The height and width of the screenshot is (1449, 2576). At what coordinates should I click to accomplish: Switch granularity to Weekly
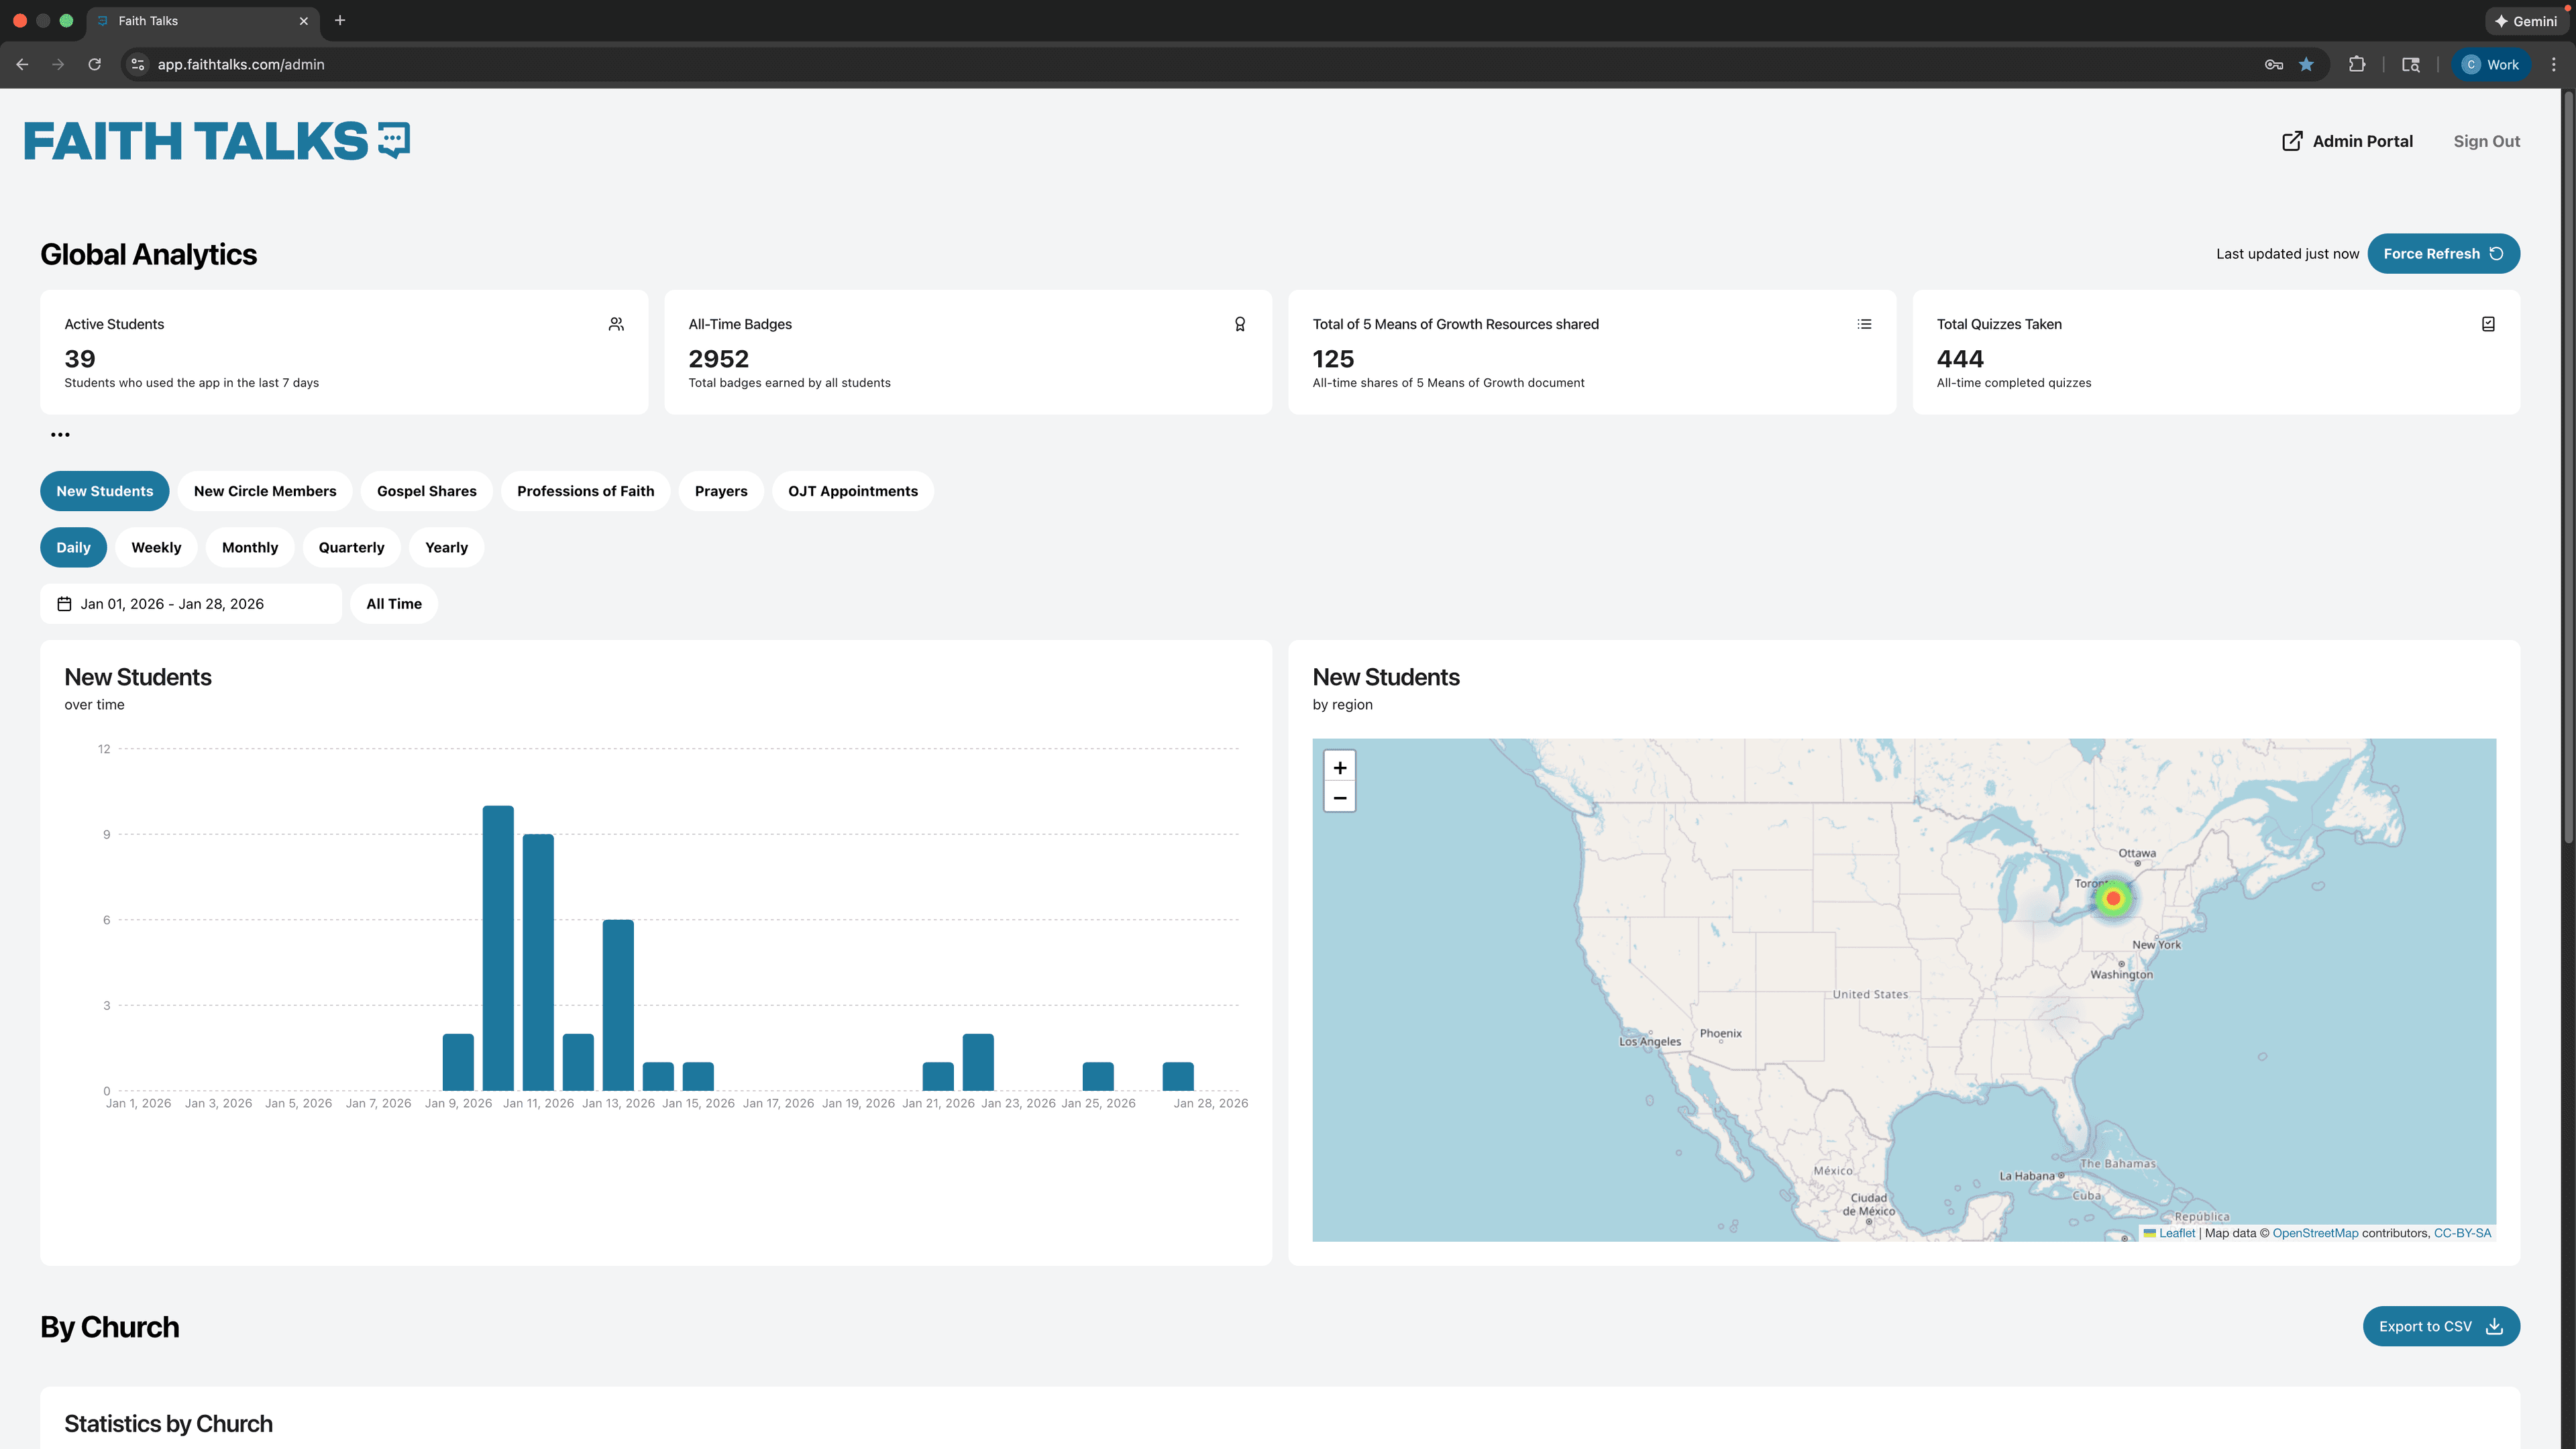point(156,547)
